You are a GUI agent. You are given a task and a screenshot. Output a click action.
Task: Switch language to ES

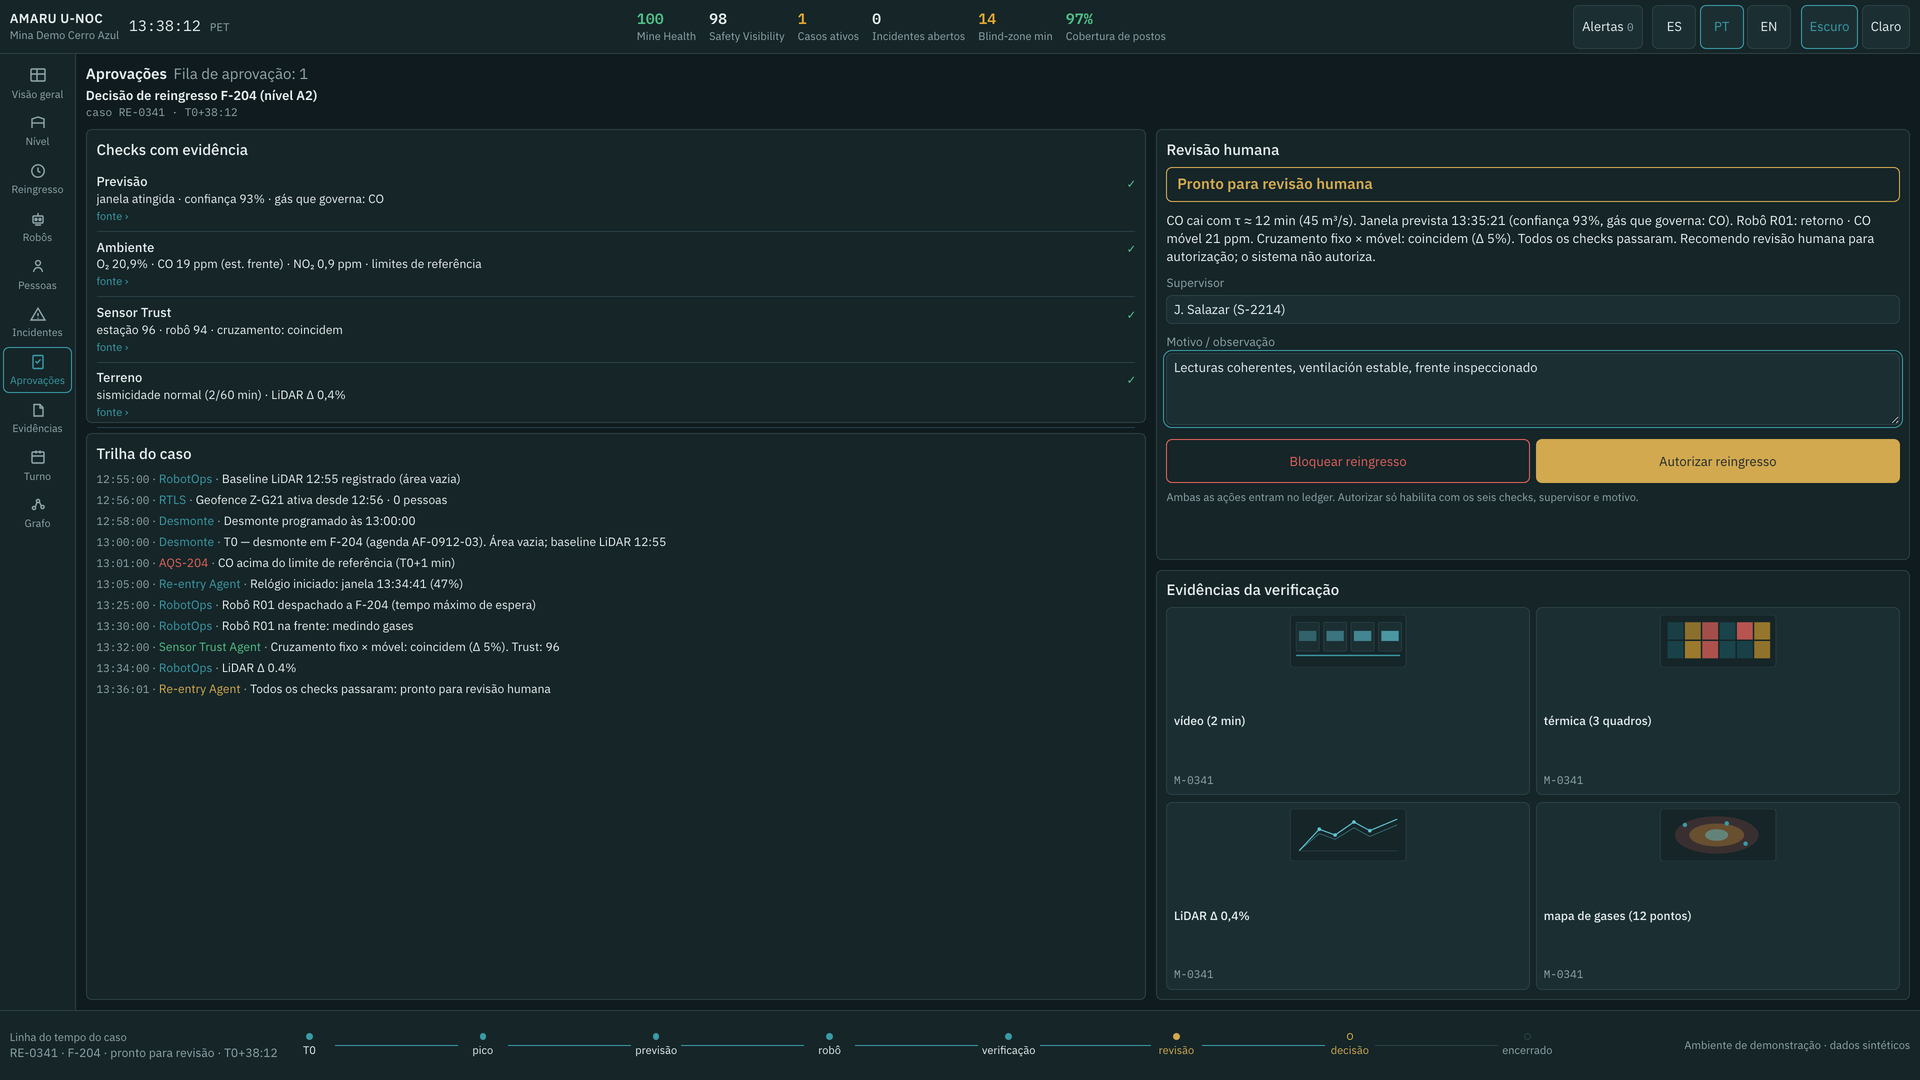click(x=1673, y=27)
